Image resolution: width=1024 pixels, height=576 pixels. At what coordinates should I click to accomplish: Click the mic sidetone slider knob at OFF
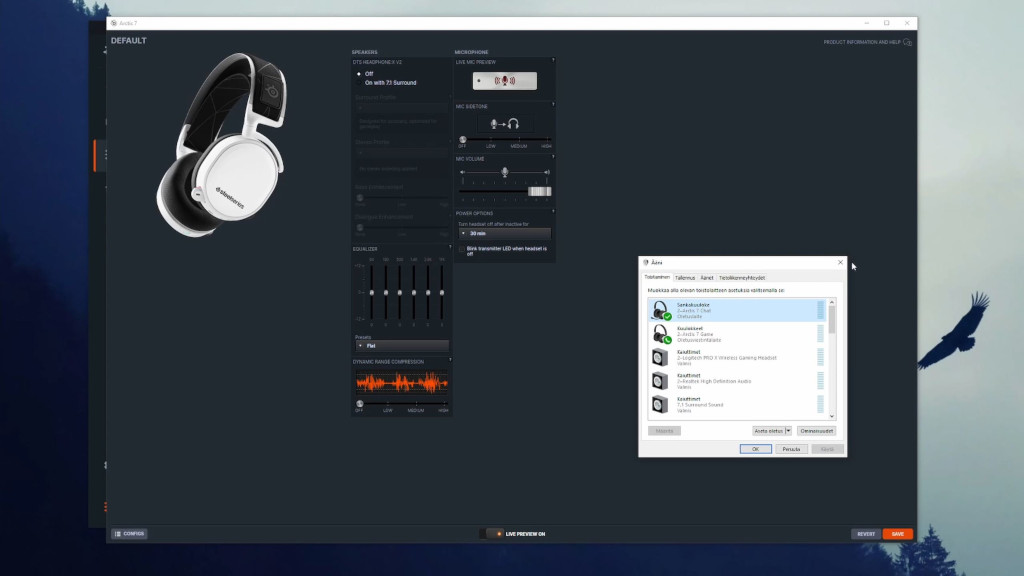coord(462,140)
